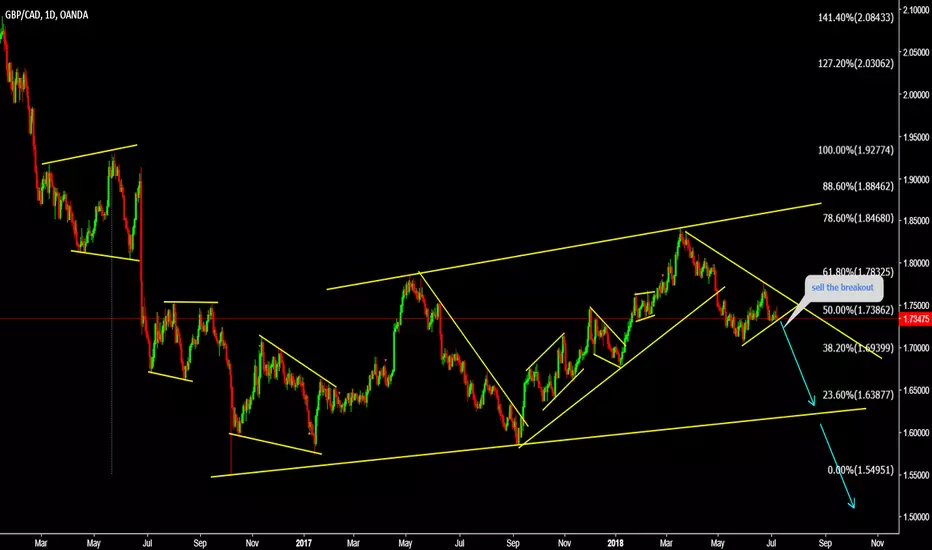Screen dimensions: 932x550
Task: Click the 1.55000 price axis value
Action: (x=916, y=474)
